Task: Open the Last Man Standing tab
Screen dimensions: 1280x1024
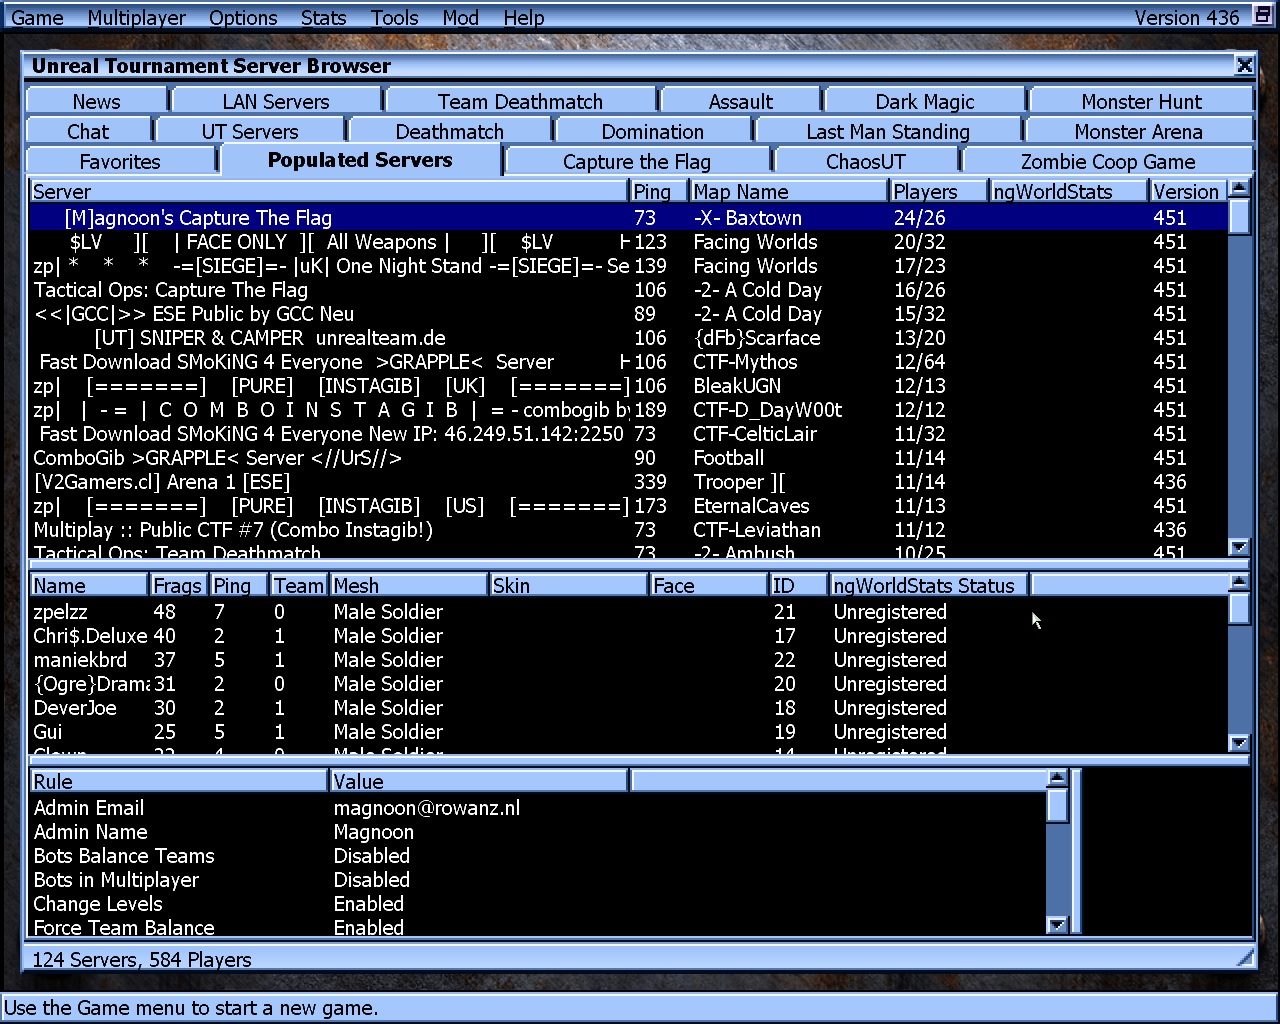Action: pos(888,131)
